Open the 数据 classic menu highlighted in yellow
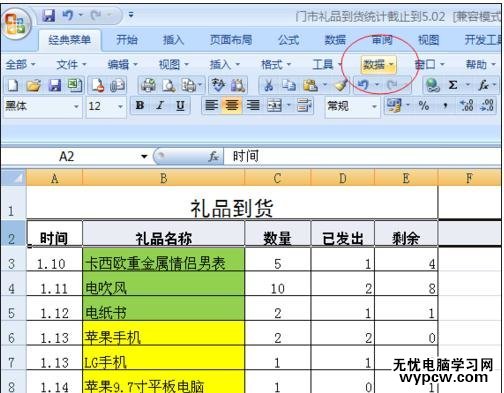Image resolution: width=504 pixels, height=393 pixels. coord(378,64)
